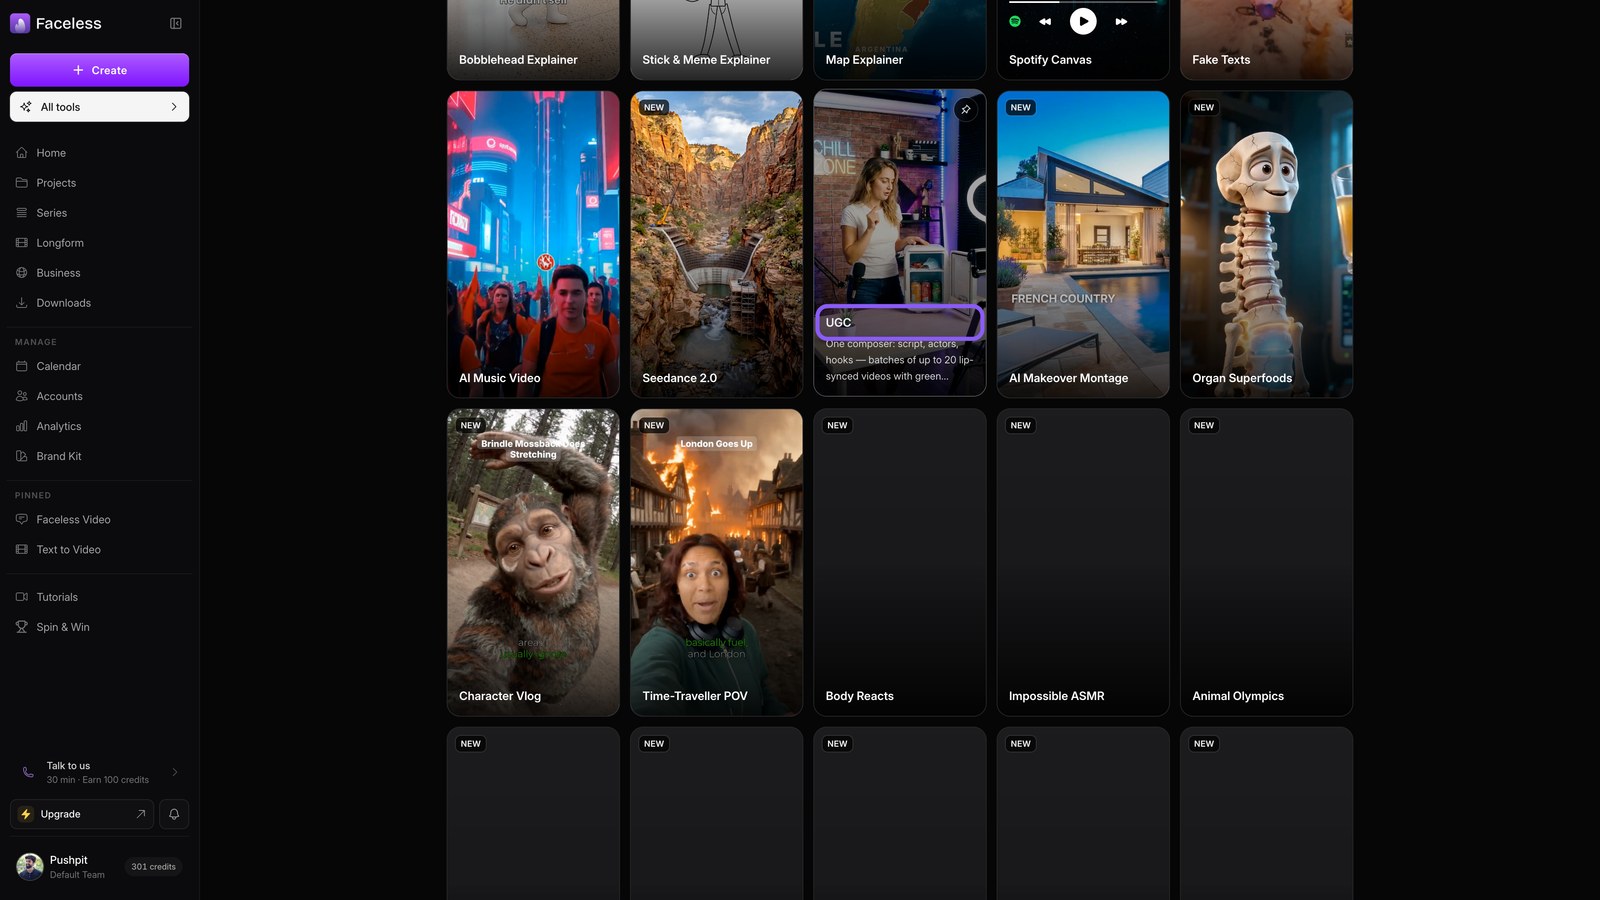The width and height of the screenshot is (1600, 900).
Task: Click the Faceless Video pinned icon
Action: click(x=22, y=520)
